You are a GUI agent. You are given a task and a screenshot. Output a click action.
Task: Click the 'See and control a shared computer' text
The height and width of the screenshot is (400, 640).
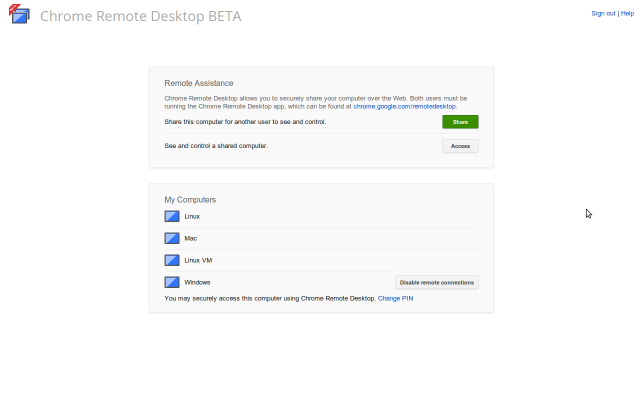coord(216,146)
